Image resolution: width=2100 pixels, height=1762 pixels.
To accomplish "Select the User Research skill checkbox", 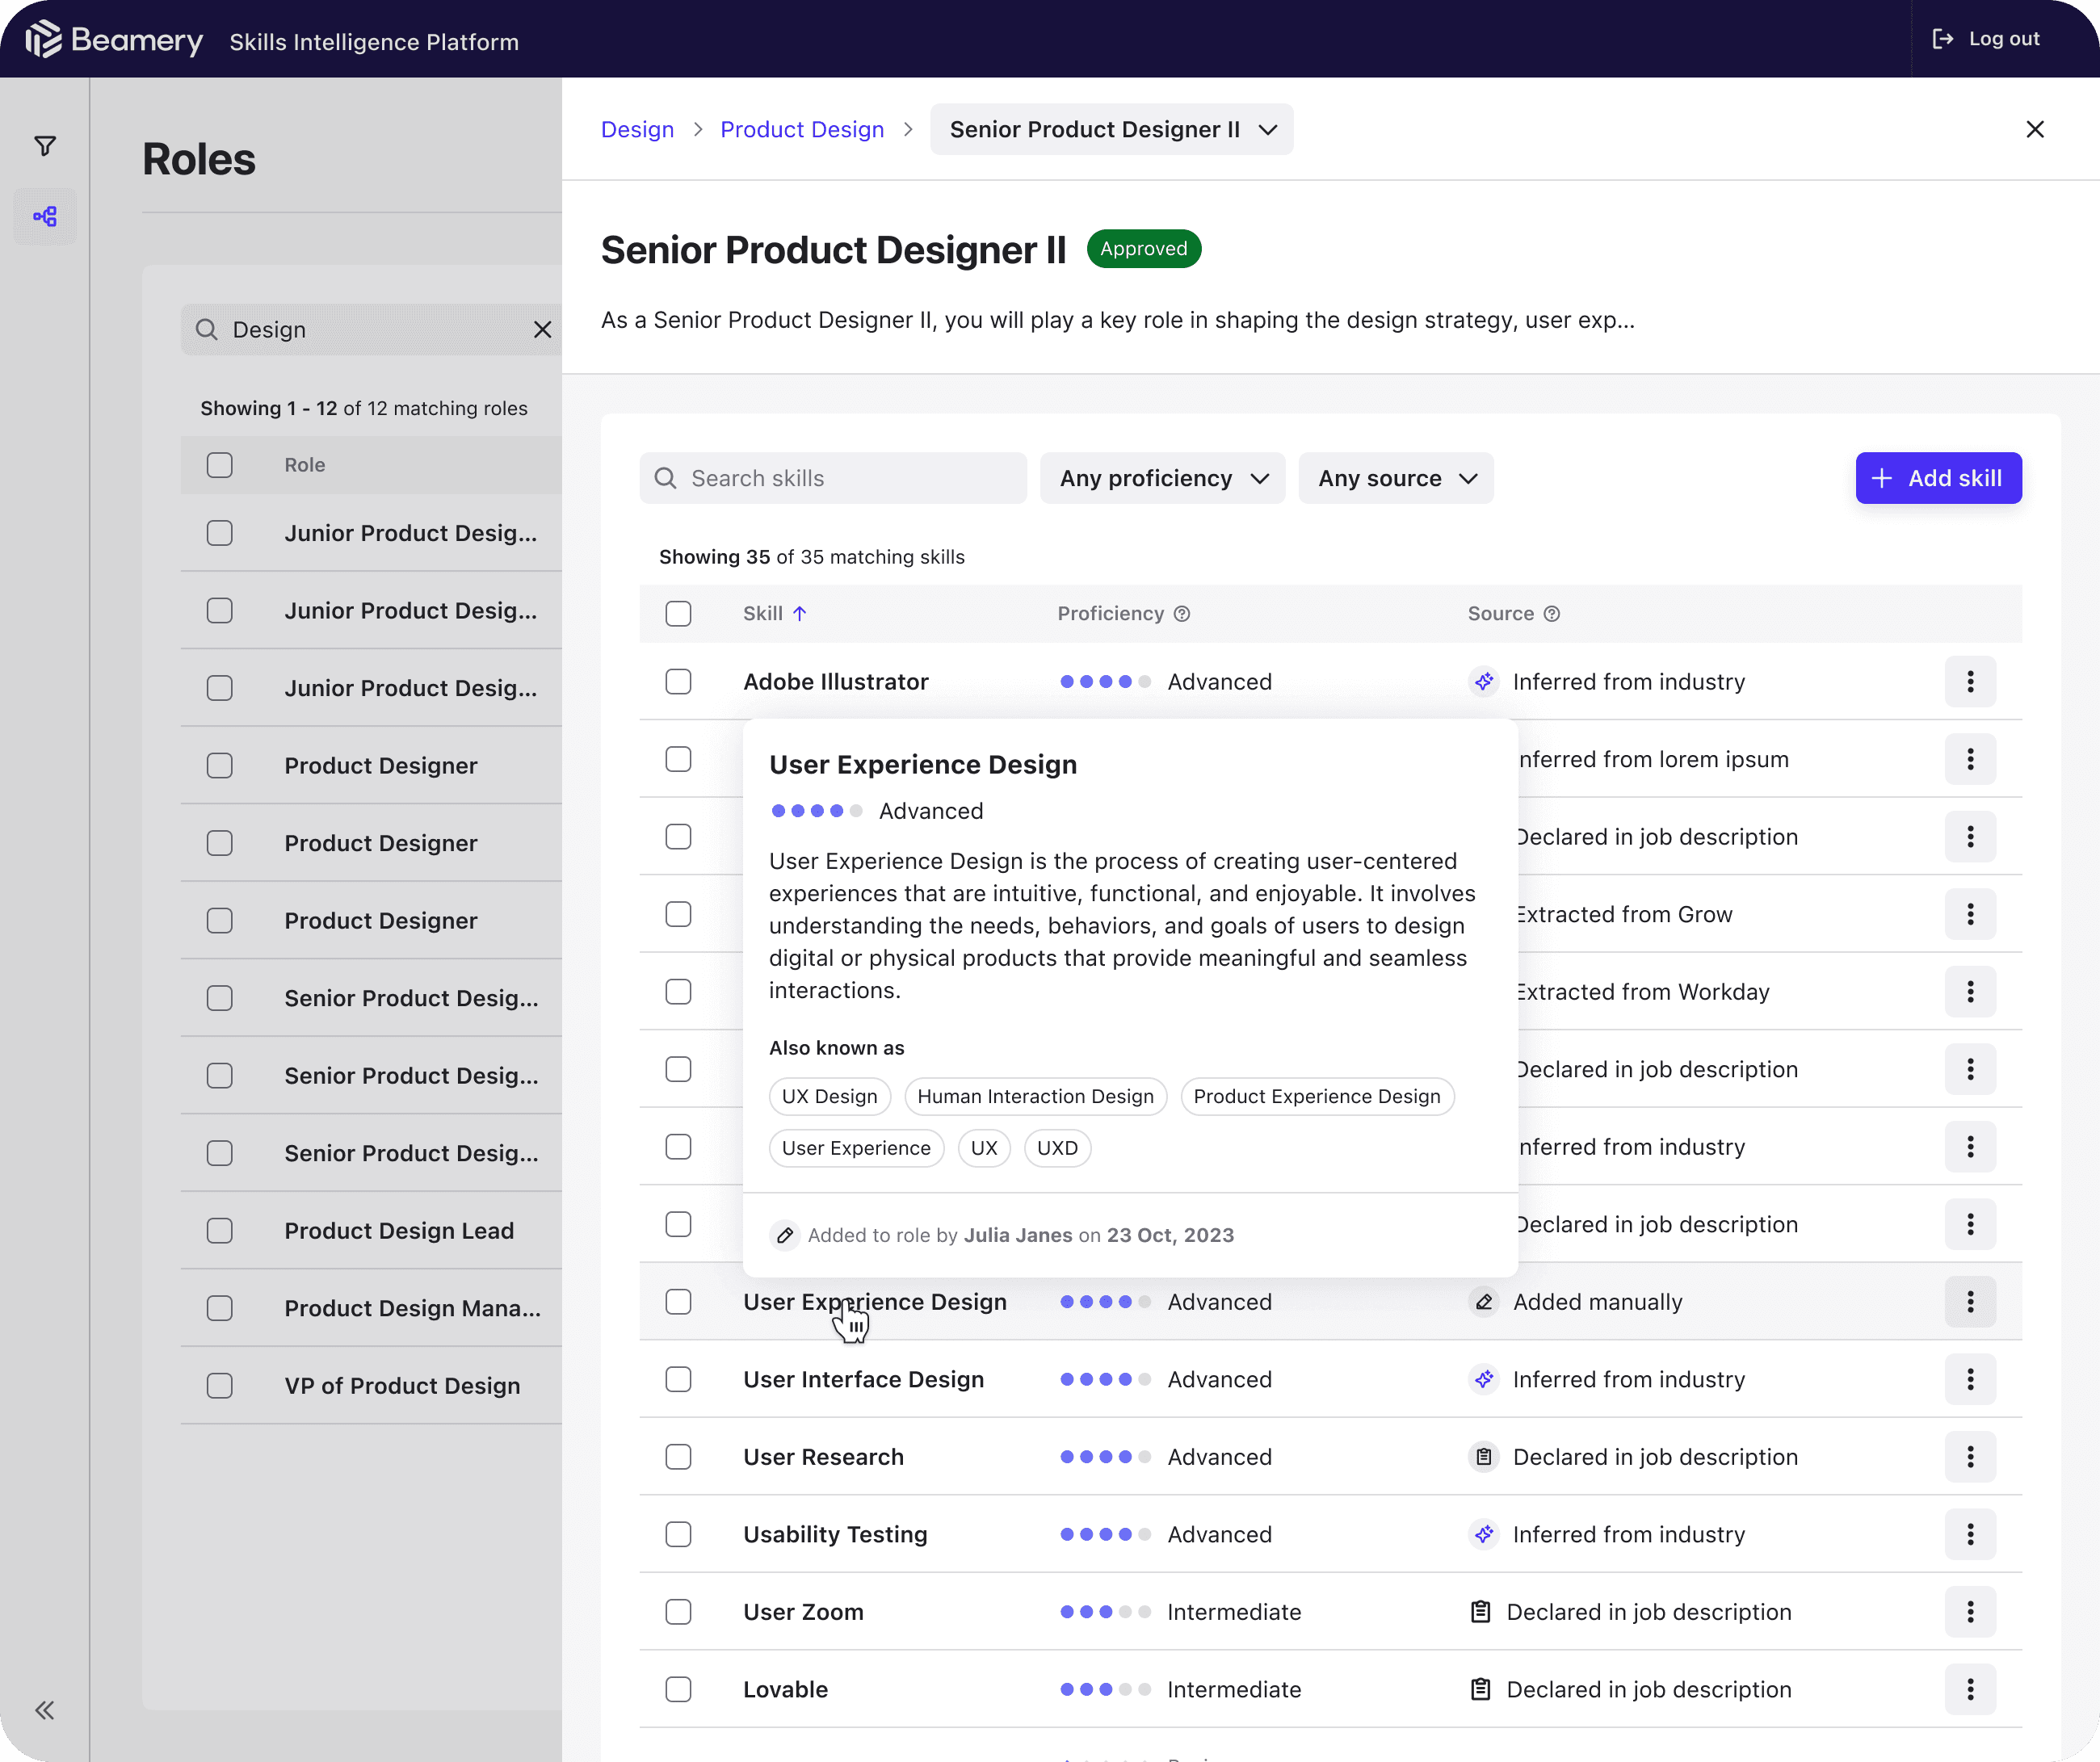I will (x=678, y=1457).
